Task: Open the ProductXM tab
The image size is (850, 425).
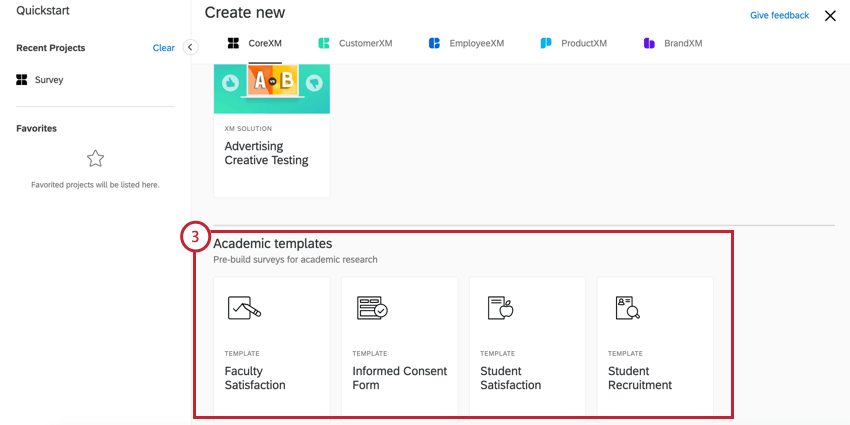Action: coord(579,44)
